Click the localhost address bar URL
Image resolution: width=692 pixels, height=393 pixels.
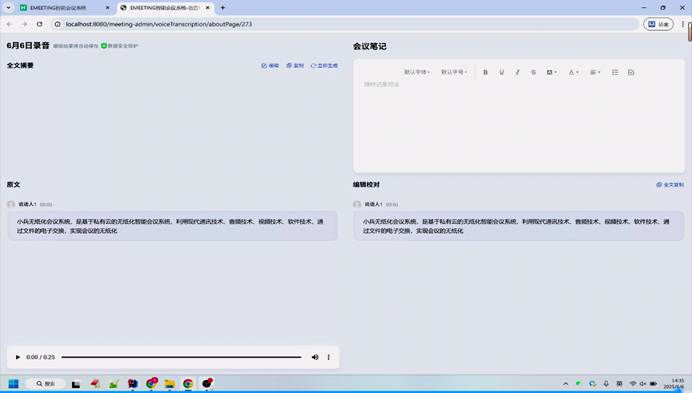[159, 24]
